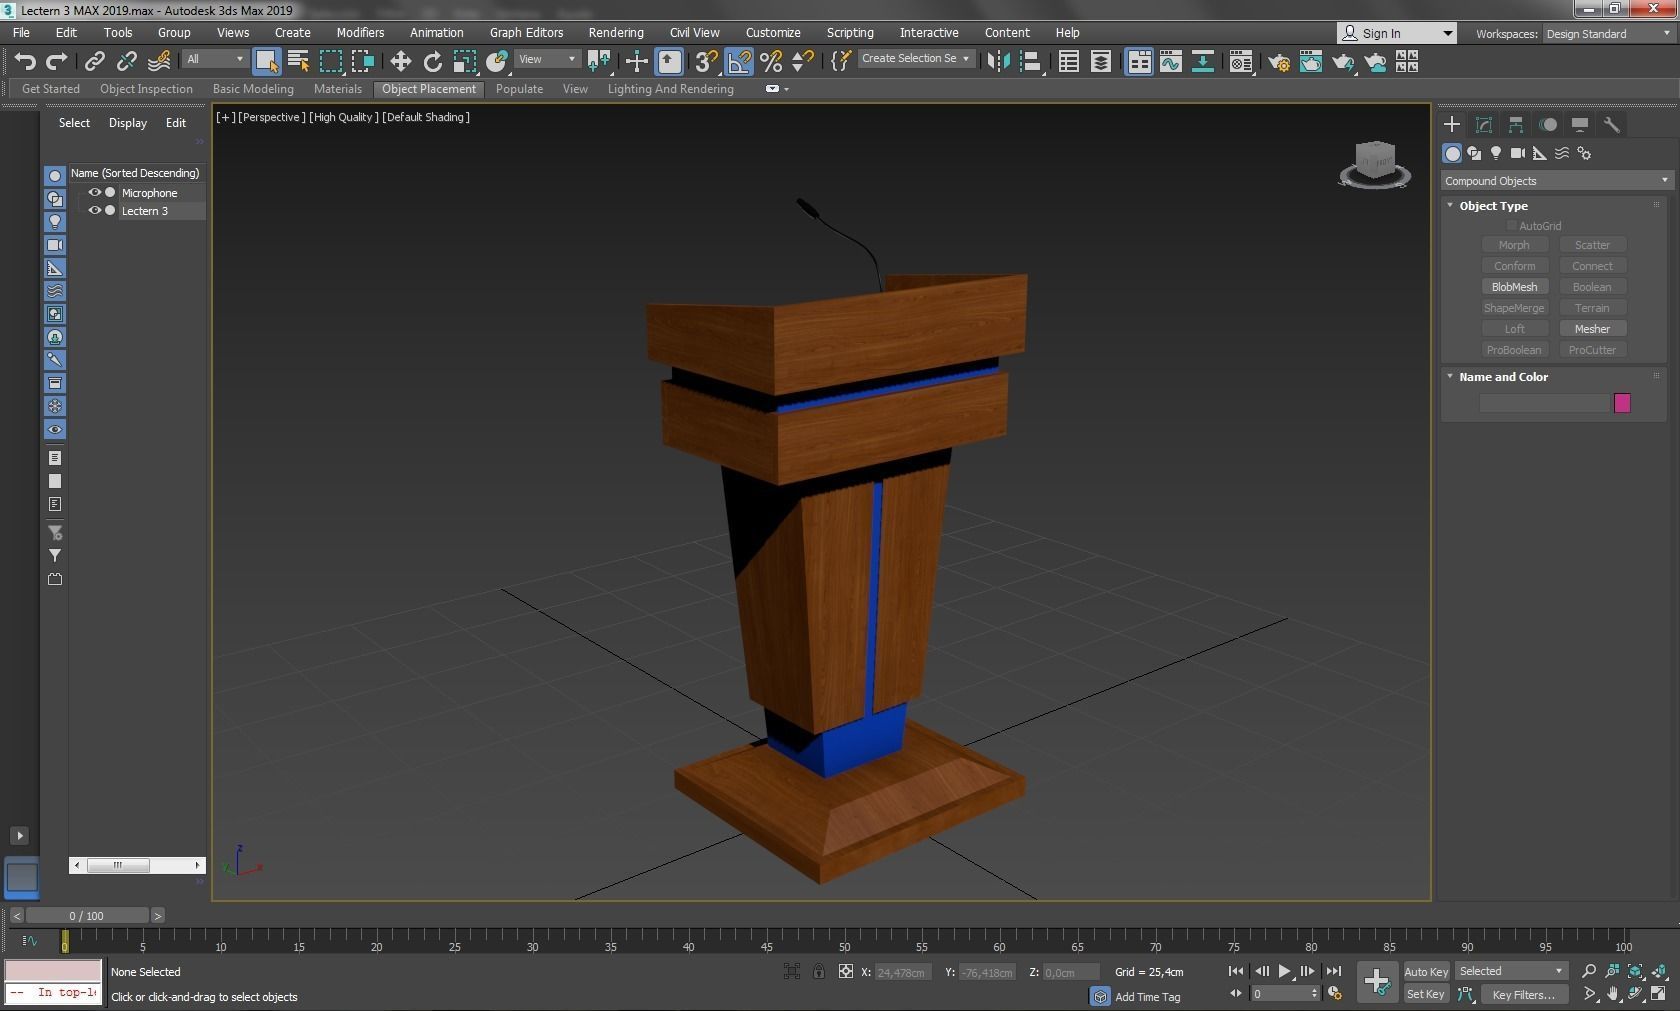Select the Space Warps category icon
The image size is (1680, 1011).
[x=1562, y=153]
